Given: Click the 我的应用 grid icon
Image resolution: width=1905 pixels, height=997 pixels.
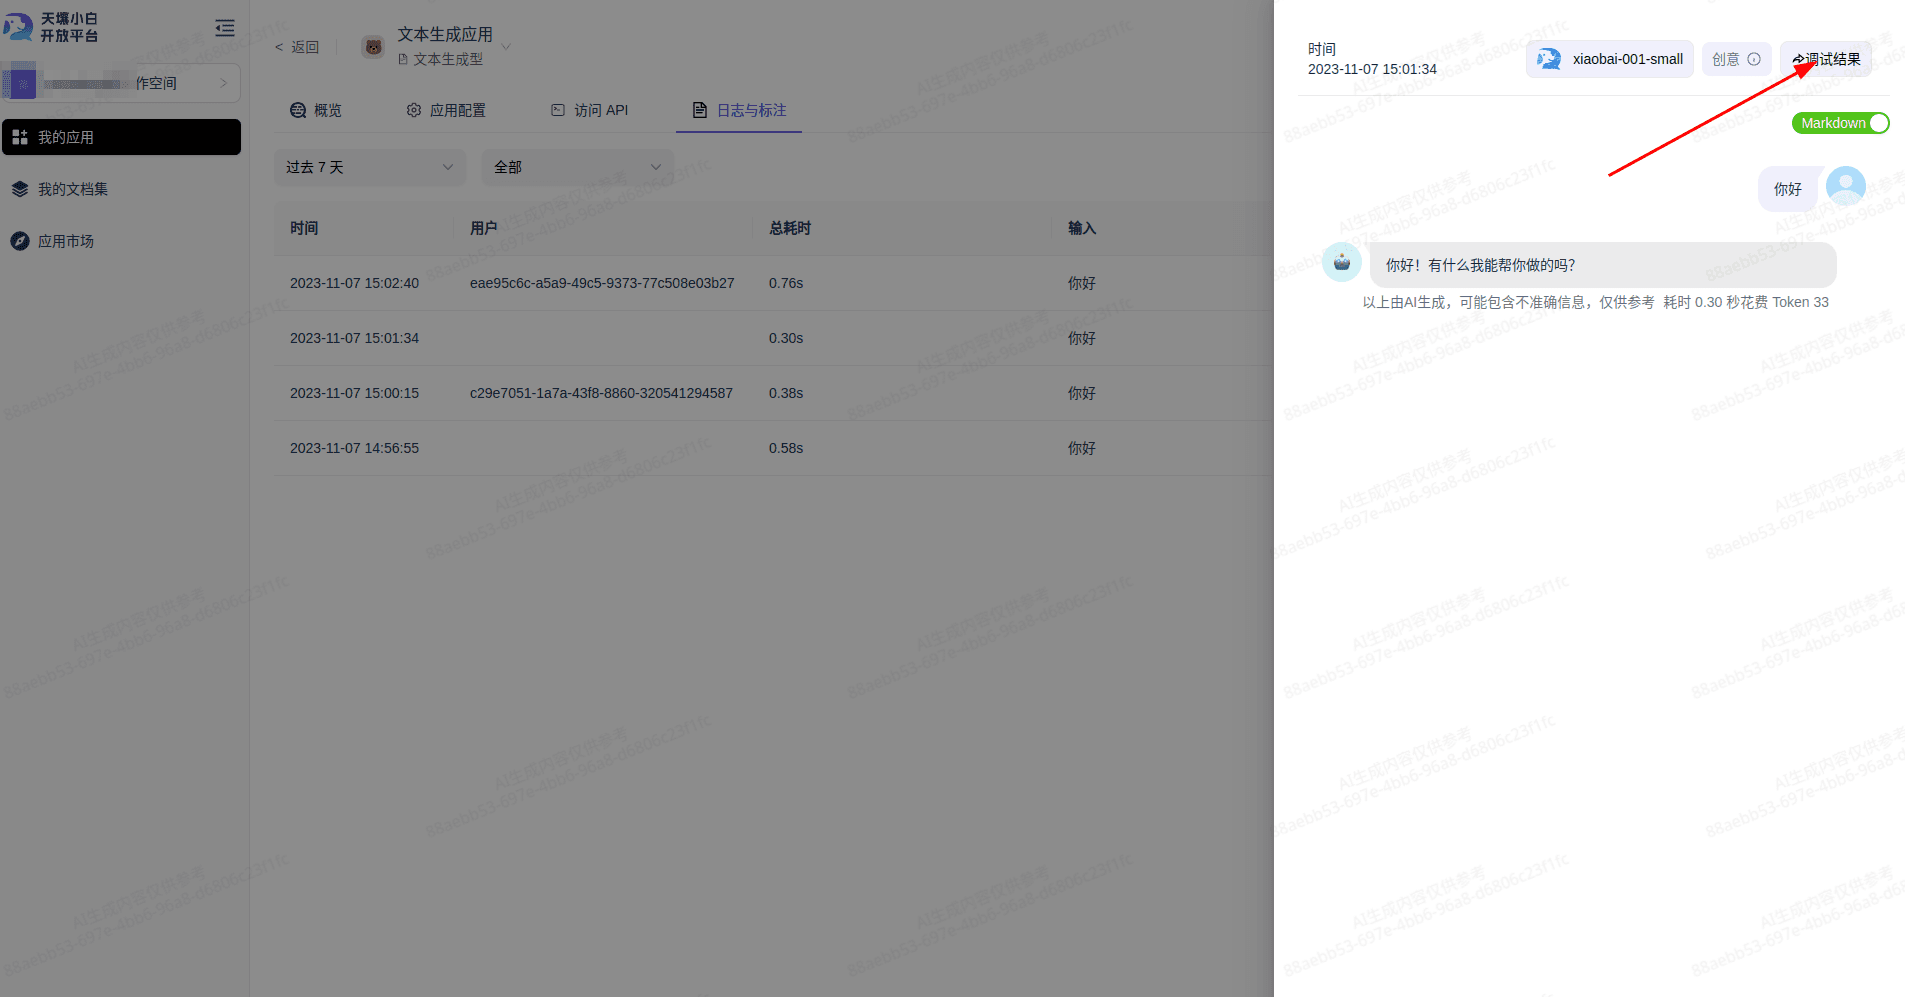Looking at the screenshot, I should coord(20,137).
